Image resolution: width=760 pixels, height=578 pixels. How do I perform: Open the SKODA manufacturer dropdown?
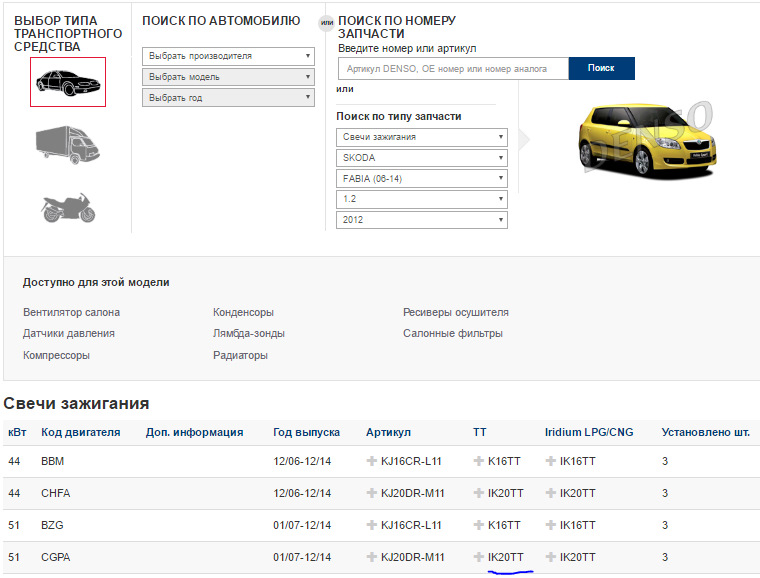pyautogui.click(x=422, y=158)
